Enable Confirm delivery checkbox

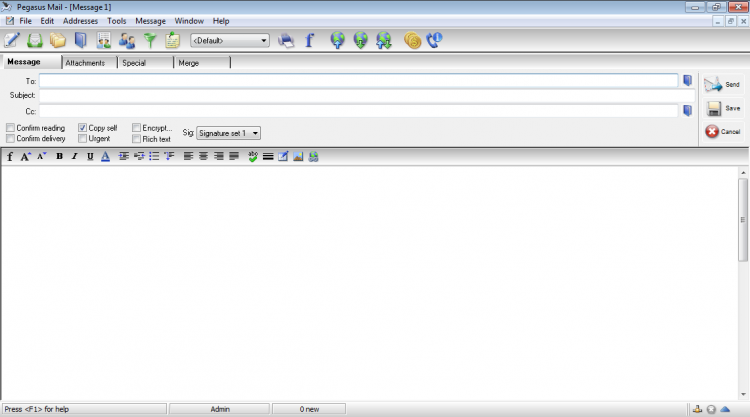pyautogui.click(x=10, y=138)
